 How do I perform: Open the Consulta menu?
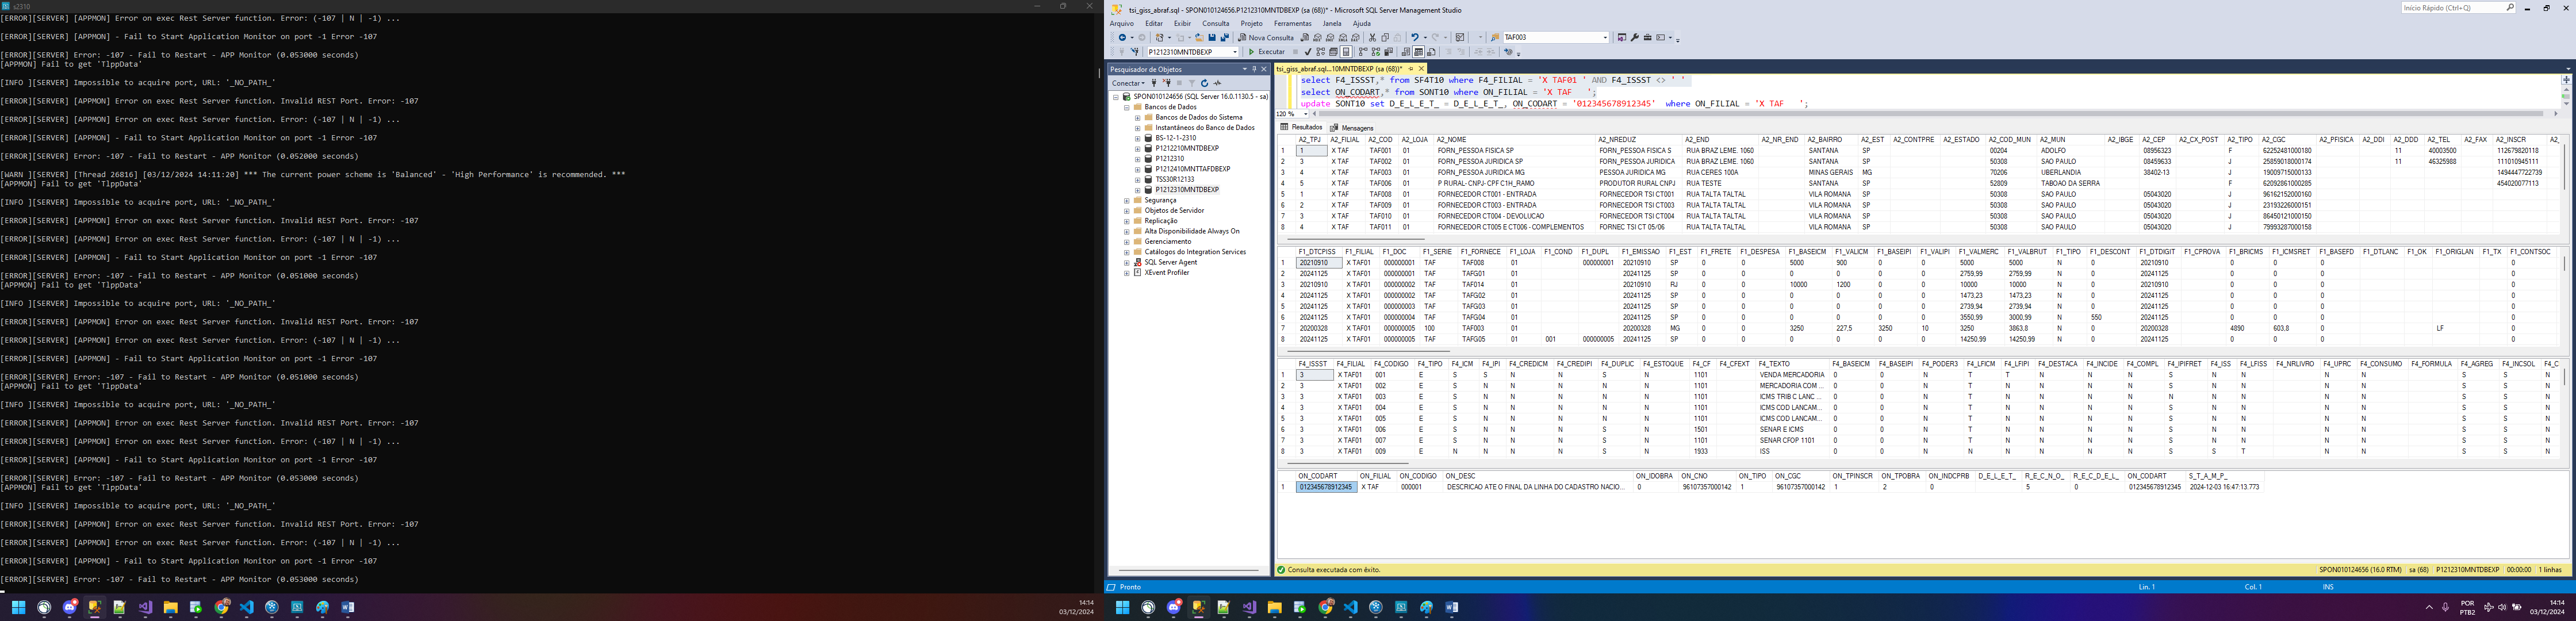coord(1215,24)
